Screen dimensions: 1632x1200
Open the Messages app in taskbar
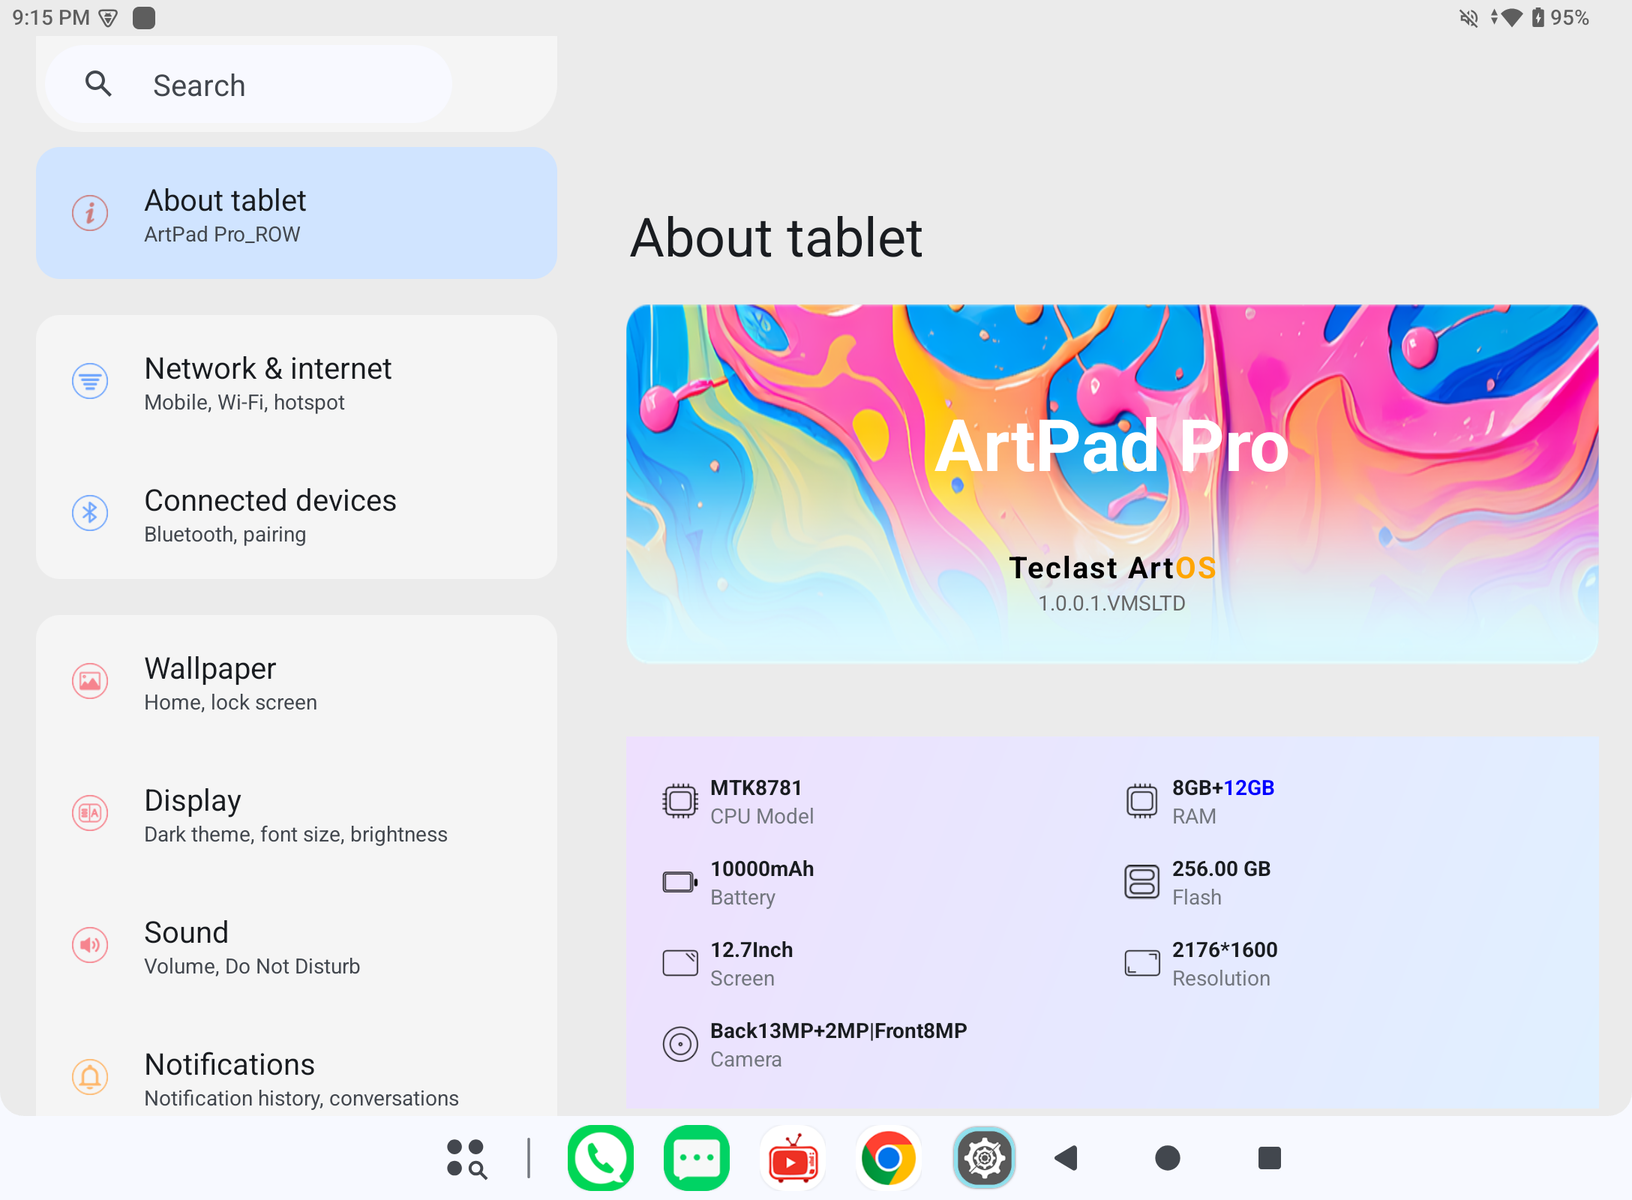tap(696, 1158)
